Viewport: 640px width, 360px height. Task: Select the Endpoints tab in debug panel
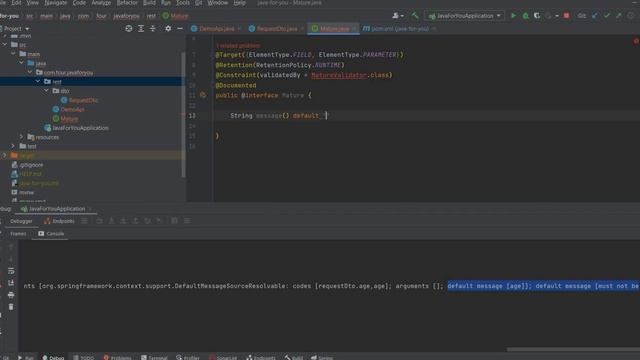pos(60,221)
